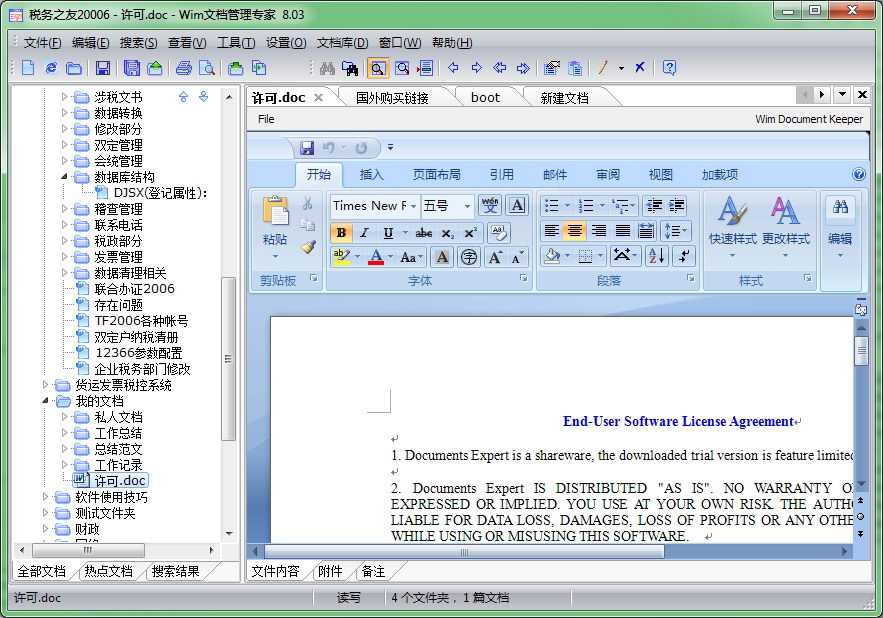Open the document tab list dropdown arrow

point(842,95)
